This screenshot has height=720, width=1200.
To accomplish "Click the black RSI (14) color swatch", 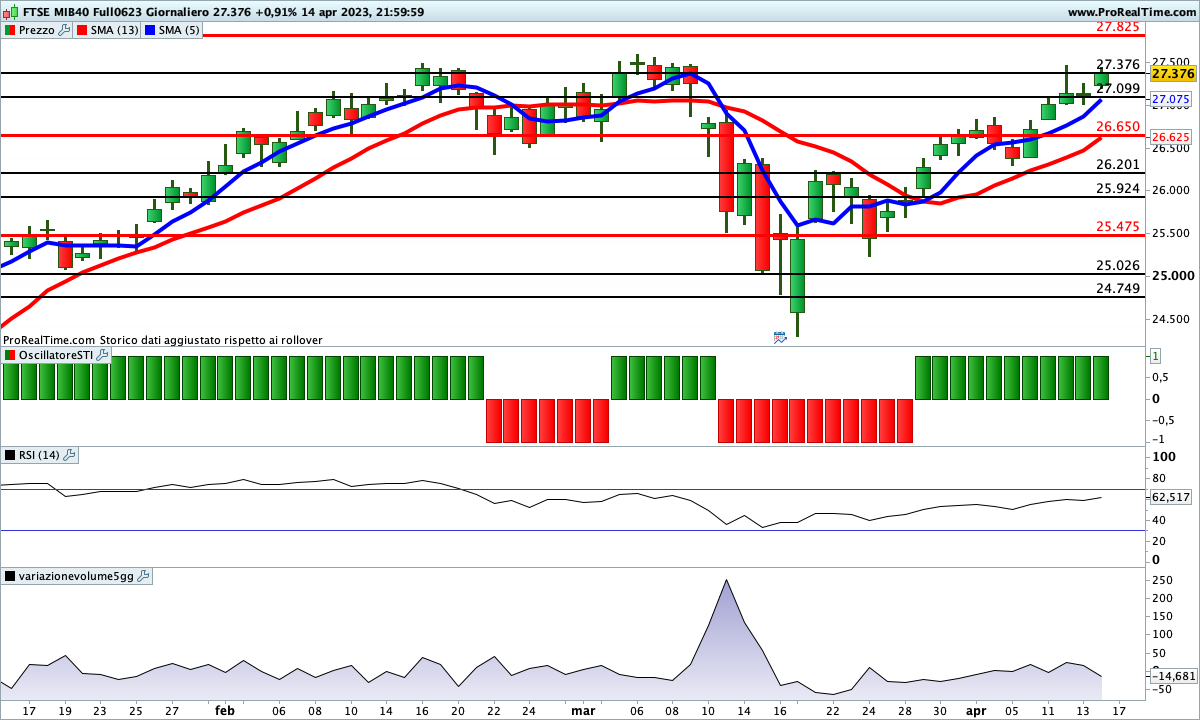I will (10, 455).
